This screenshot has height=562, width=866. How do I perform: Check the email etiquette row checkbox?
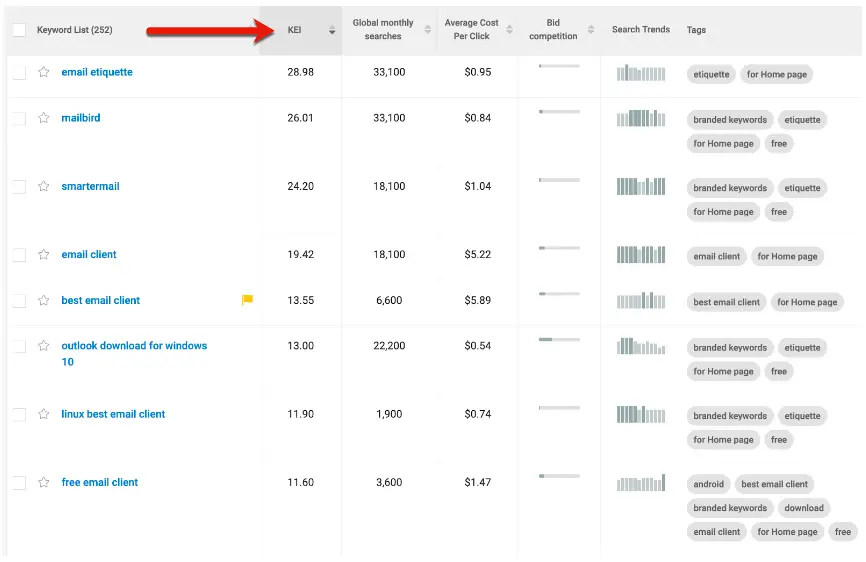tap(19, 72)
